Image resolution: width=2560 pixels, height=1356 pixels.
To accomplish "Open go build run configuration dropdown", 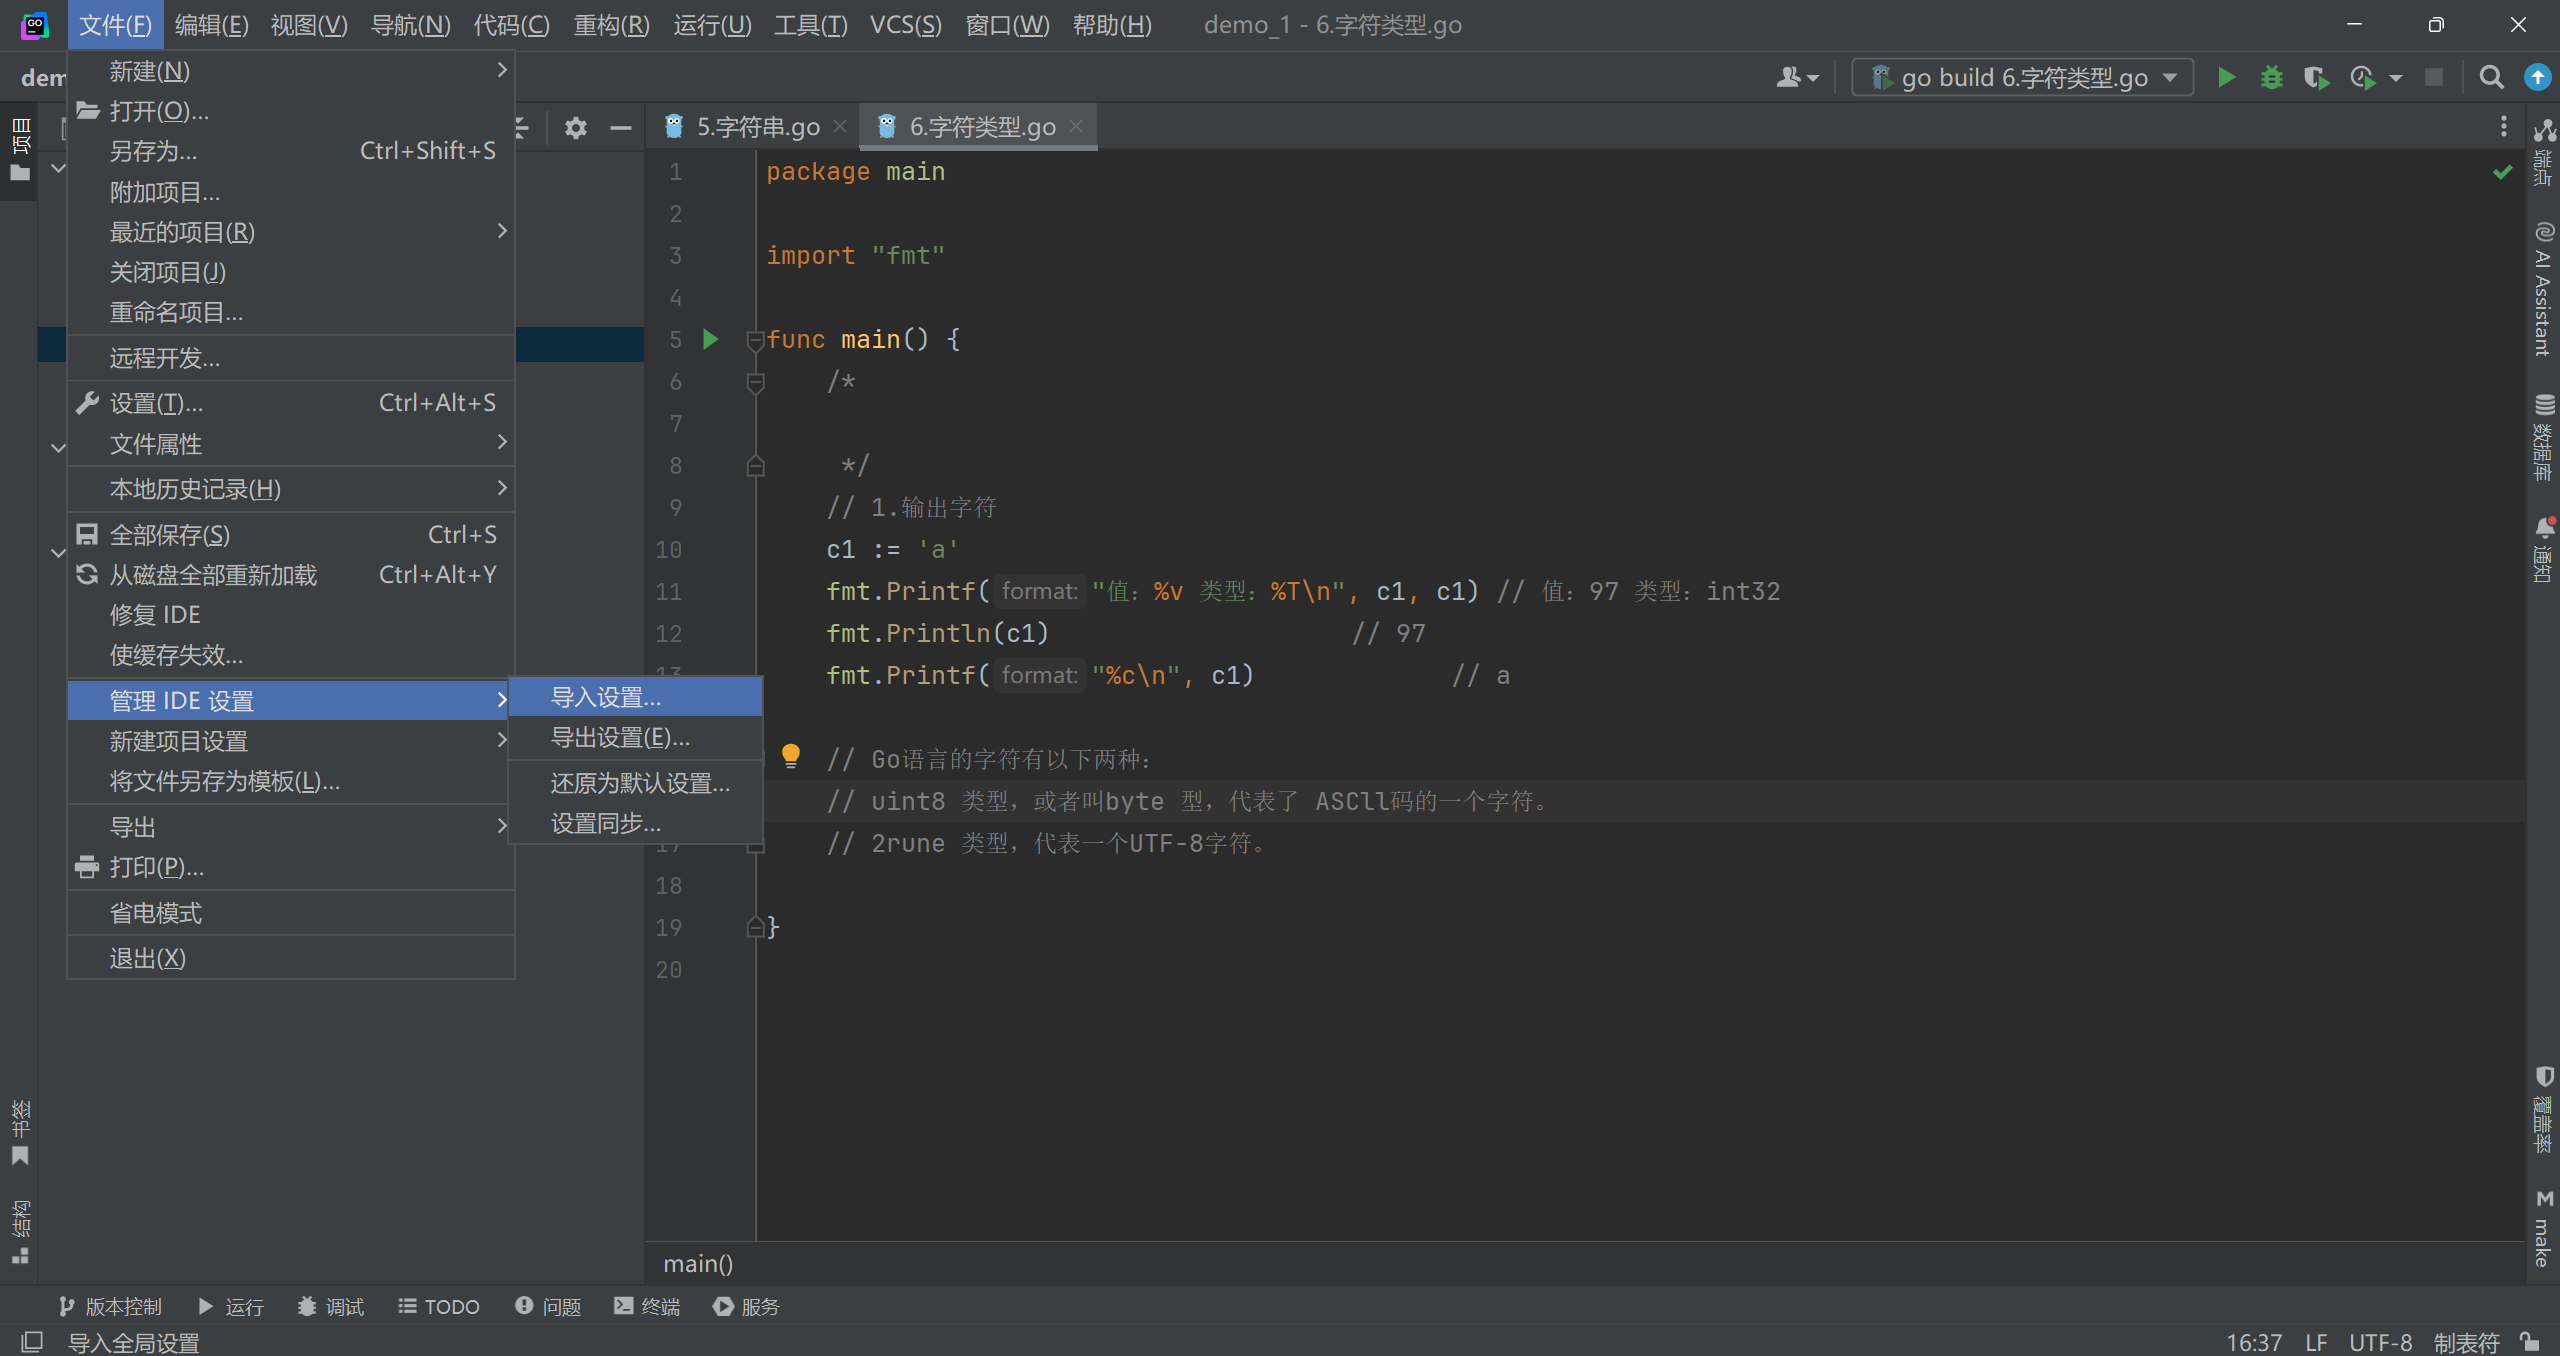I will tap(2023, 77).
